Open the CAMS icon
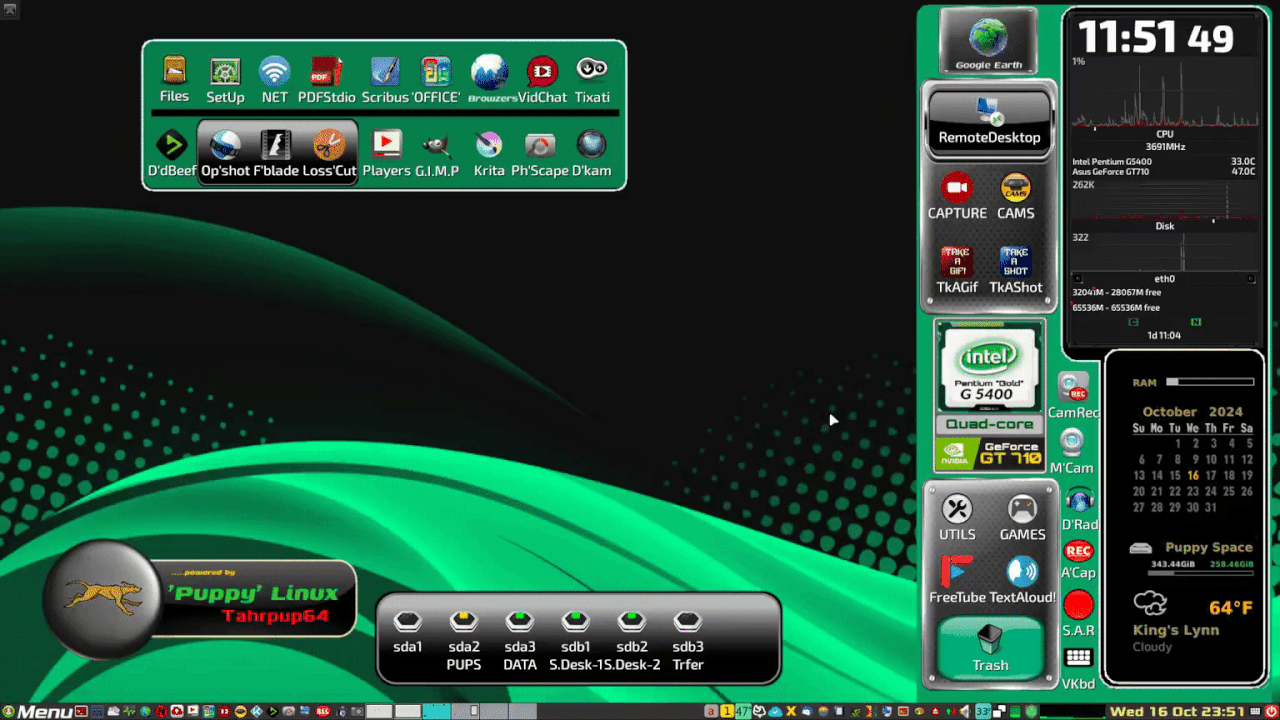Viewport: 1280px width, 720px height. pos(1015,188)
